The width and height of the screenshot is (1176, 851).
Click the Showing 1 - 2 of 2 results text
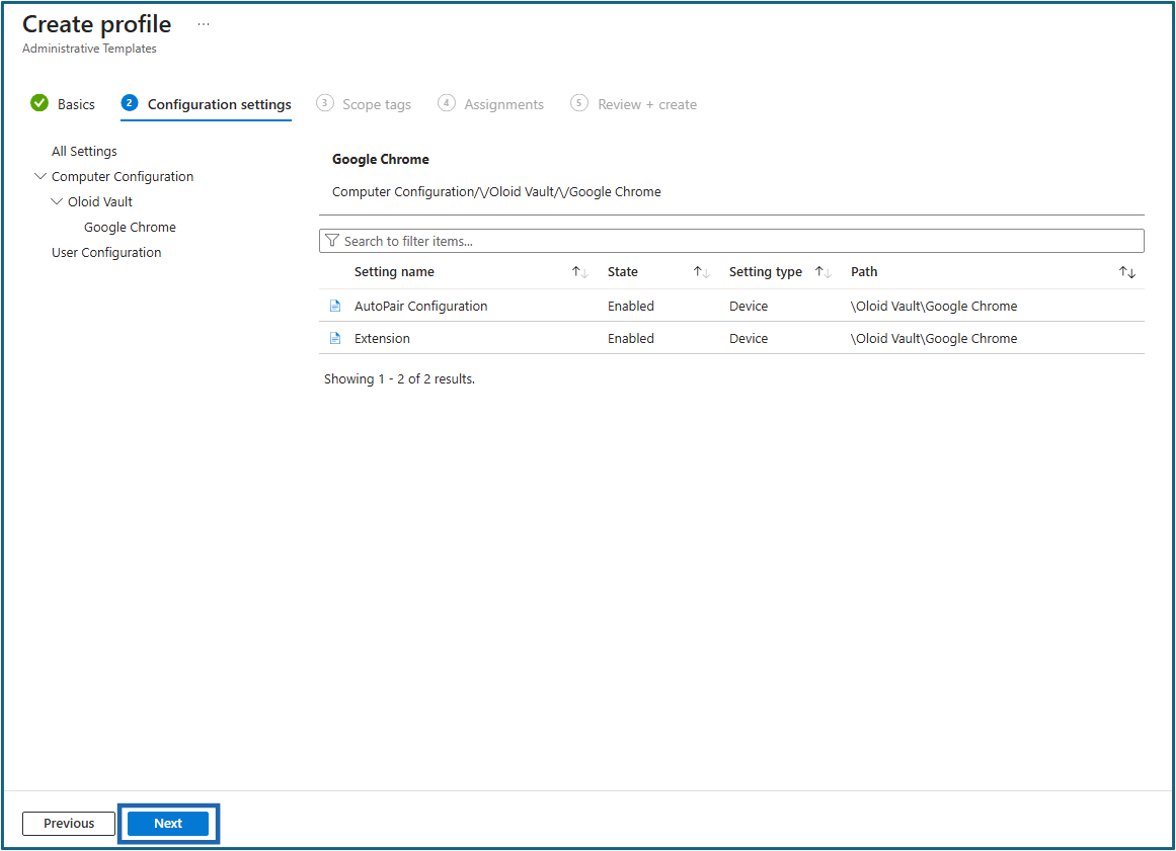click(x=399, y=379)
